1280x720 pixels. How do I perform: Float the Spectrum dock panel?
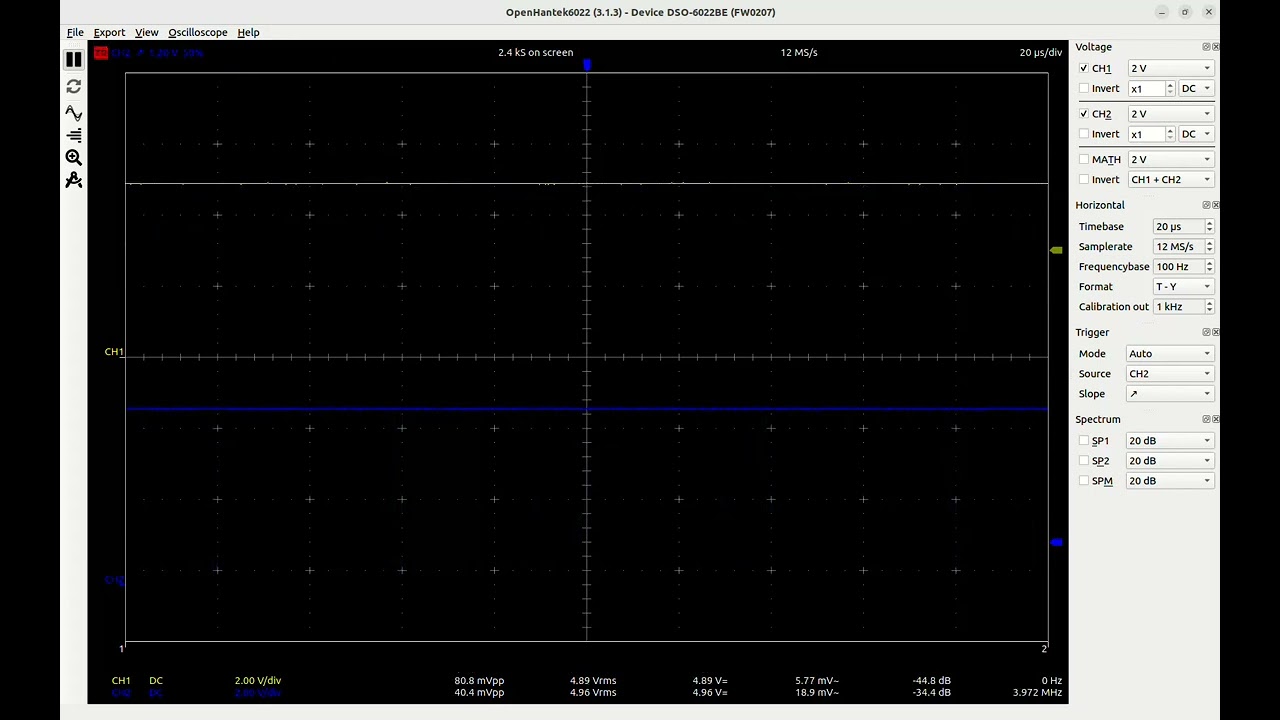(1206, 419)
